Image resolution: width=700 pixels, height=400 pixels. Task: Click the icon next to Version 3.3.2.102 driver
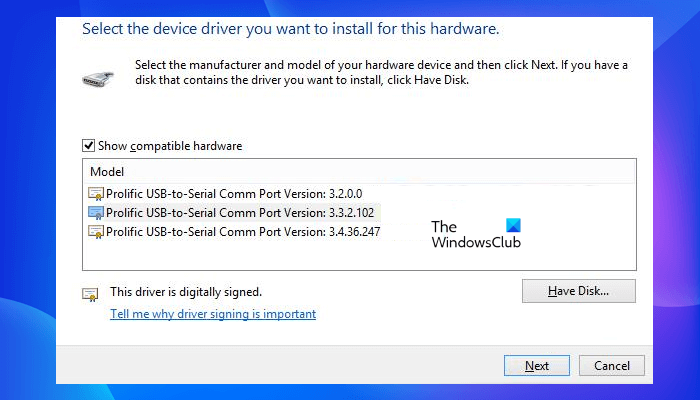tap(97, 212)
